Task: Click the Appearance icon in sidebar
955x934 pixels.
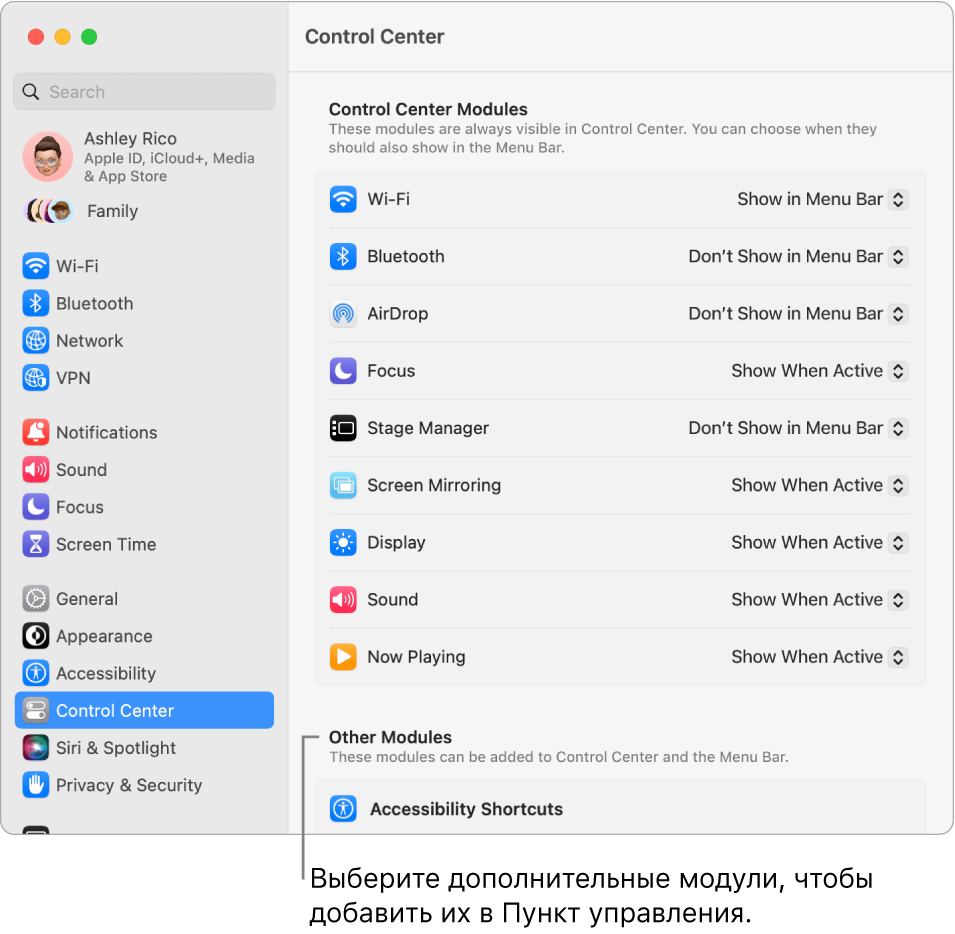Action: click(x=36, y=636)
